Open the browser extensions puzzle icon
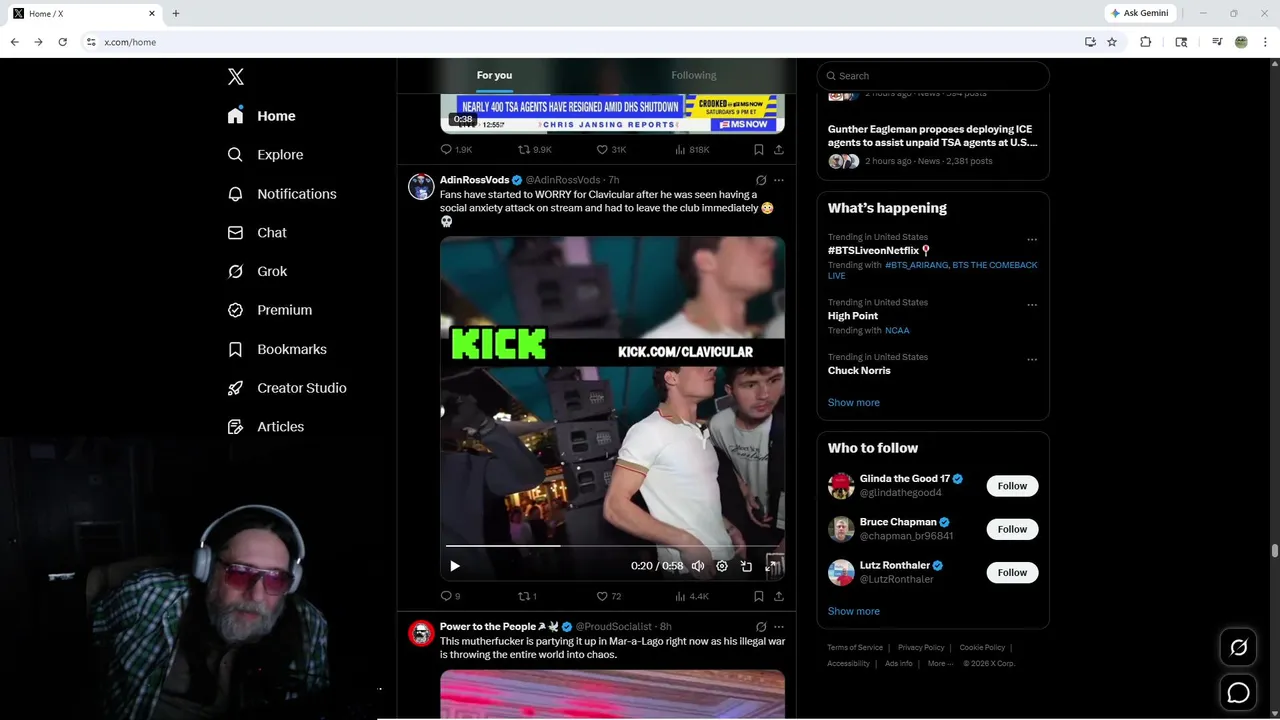The height and width of the screenshot is (720, 1280). [x=1146, y=42]
